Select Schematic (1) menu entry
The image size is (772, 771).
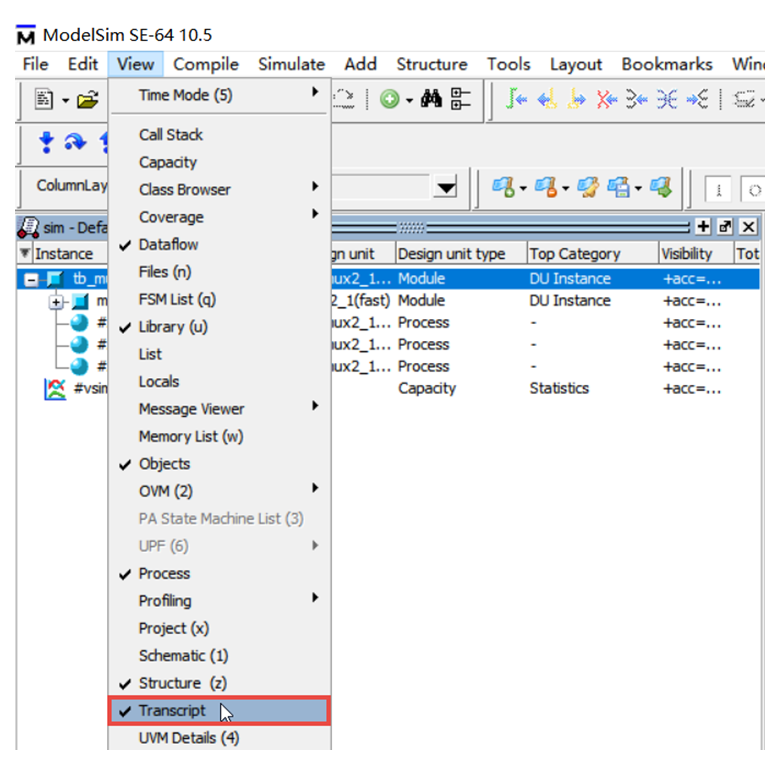coord(220,656)
